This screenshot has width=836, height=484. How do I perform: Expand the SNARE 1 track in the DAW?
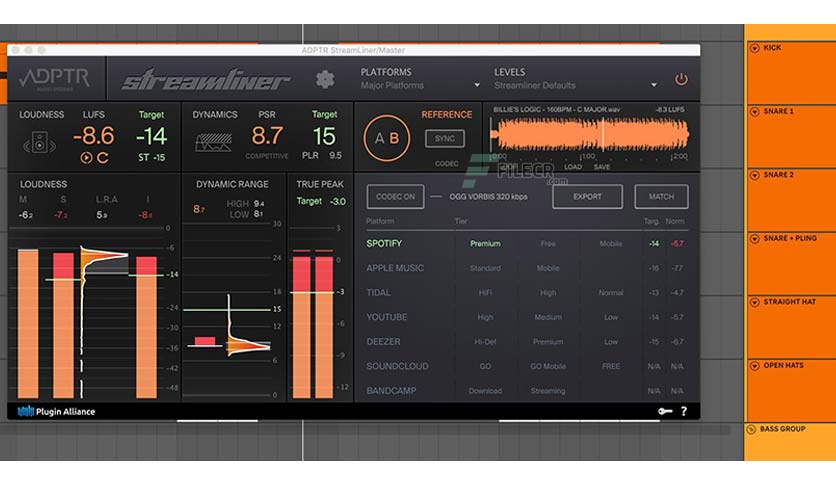pyautogui.click(x=754, y=111)
